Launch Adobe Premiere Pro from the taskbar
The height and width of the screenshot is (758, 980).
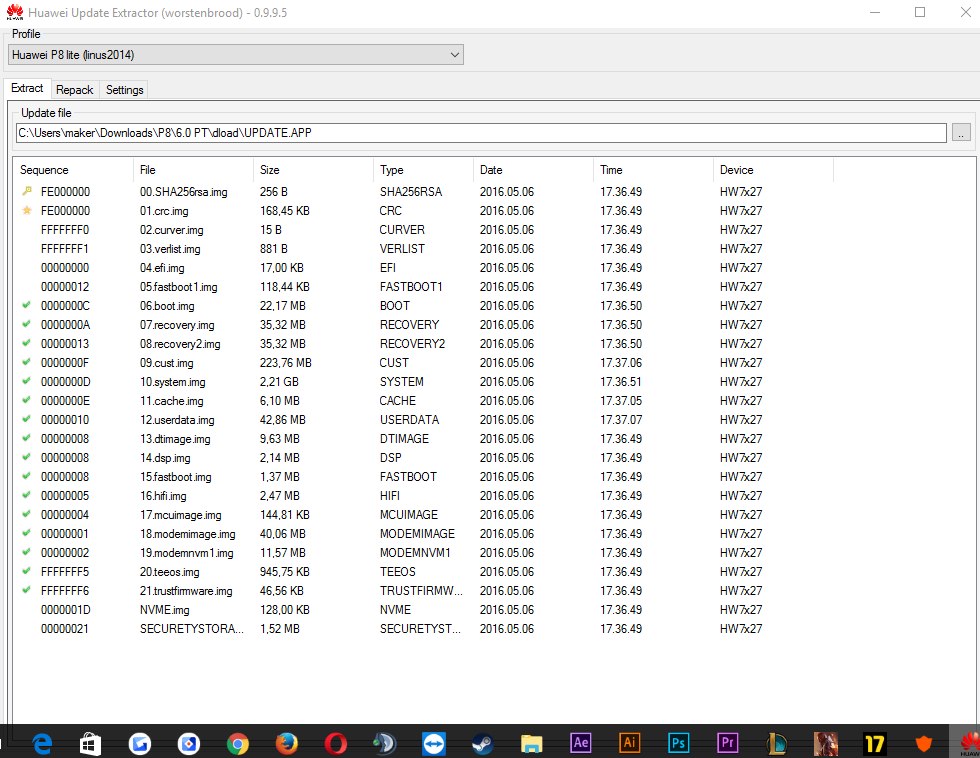pyautogui.click(x=728, y=742)
